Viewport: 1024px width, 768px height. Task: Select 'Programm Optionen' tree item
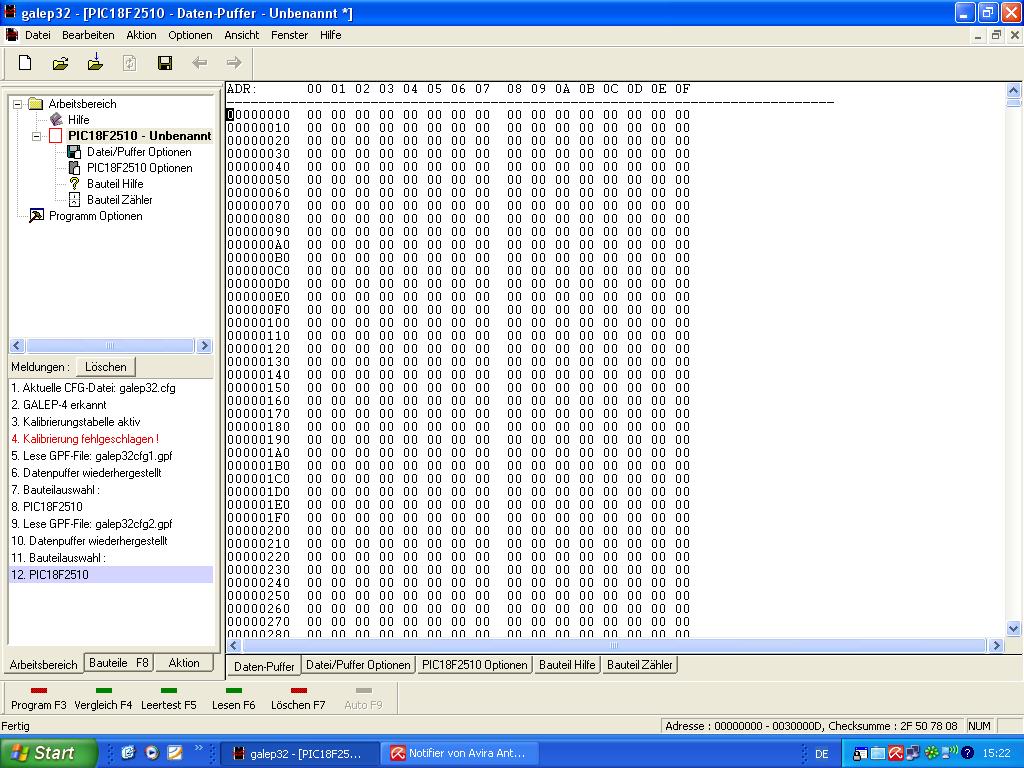[x=95, y=216]
